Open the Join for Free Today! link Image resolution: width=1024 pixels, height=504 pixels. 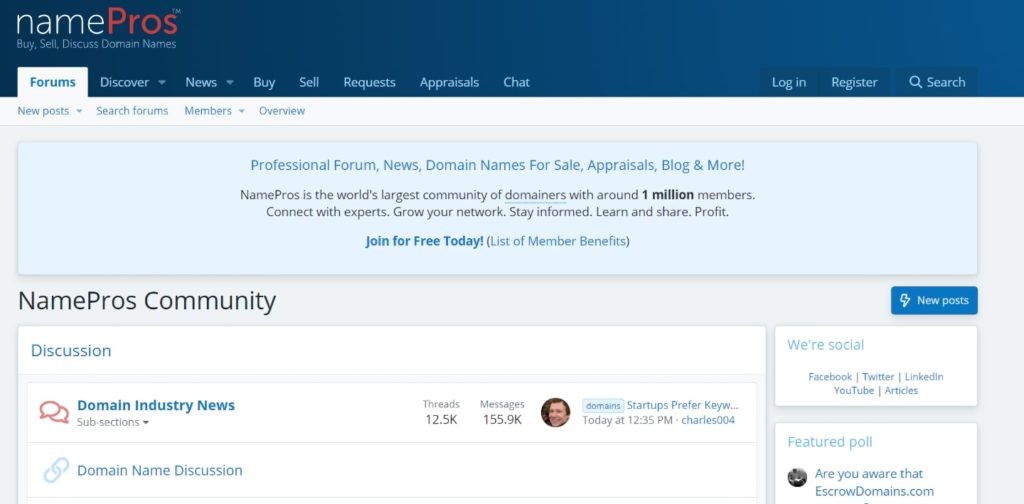coord(424,241)
